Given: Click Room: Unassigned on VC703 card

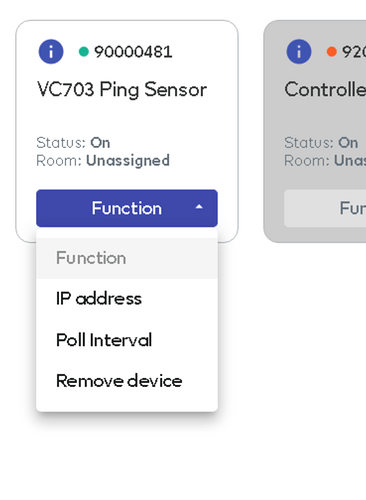Looking at the screenshot, I should [103, 161].
